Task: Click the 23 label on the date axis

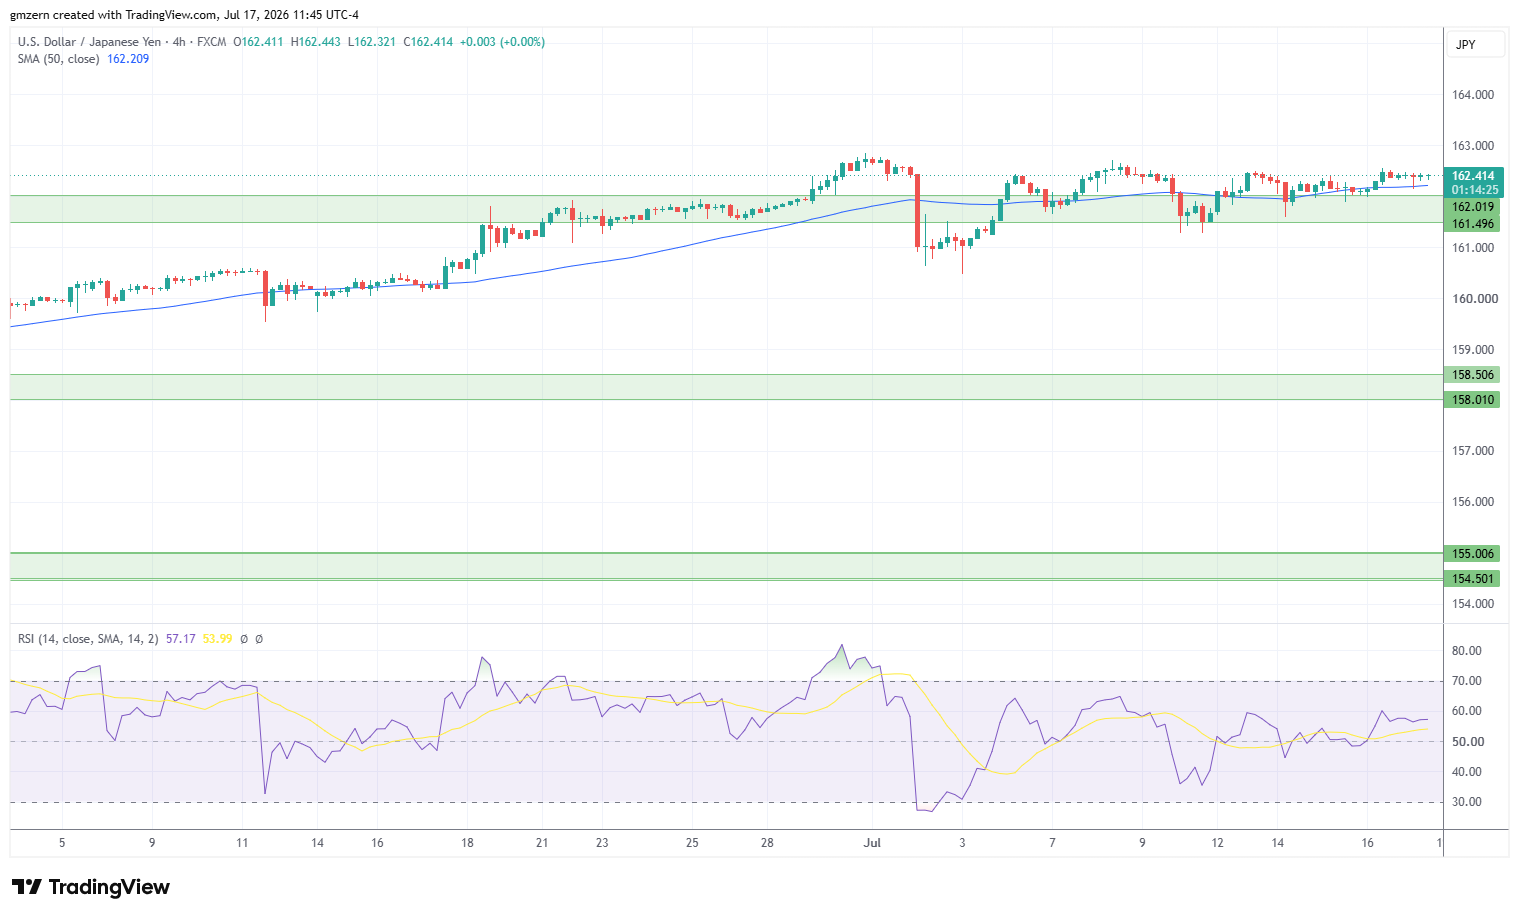Action: click(x=602, y=843)
